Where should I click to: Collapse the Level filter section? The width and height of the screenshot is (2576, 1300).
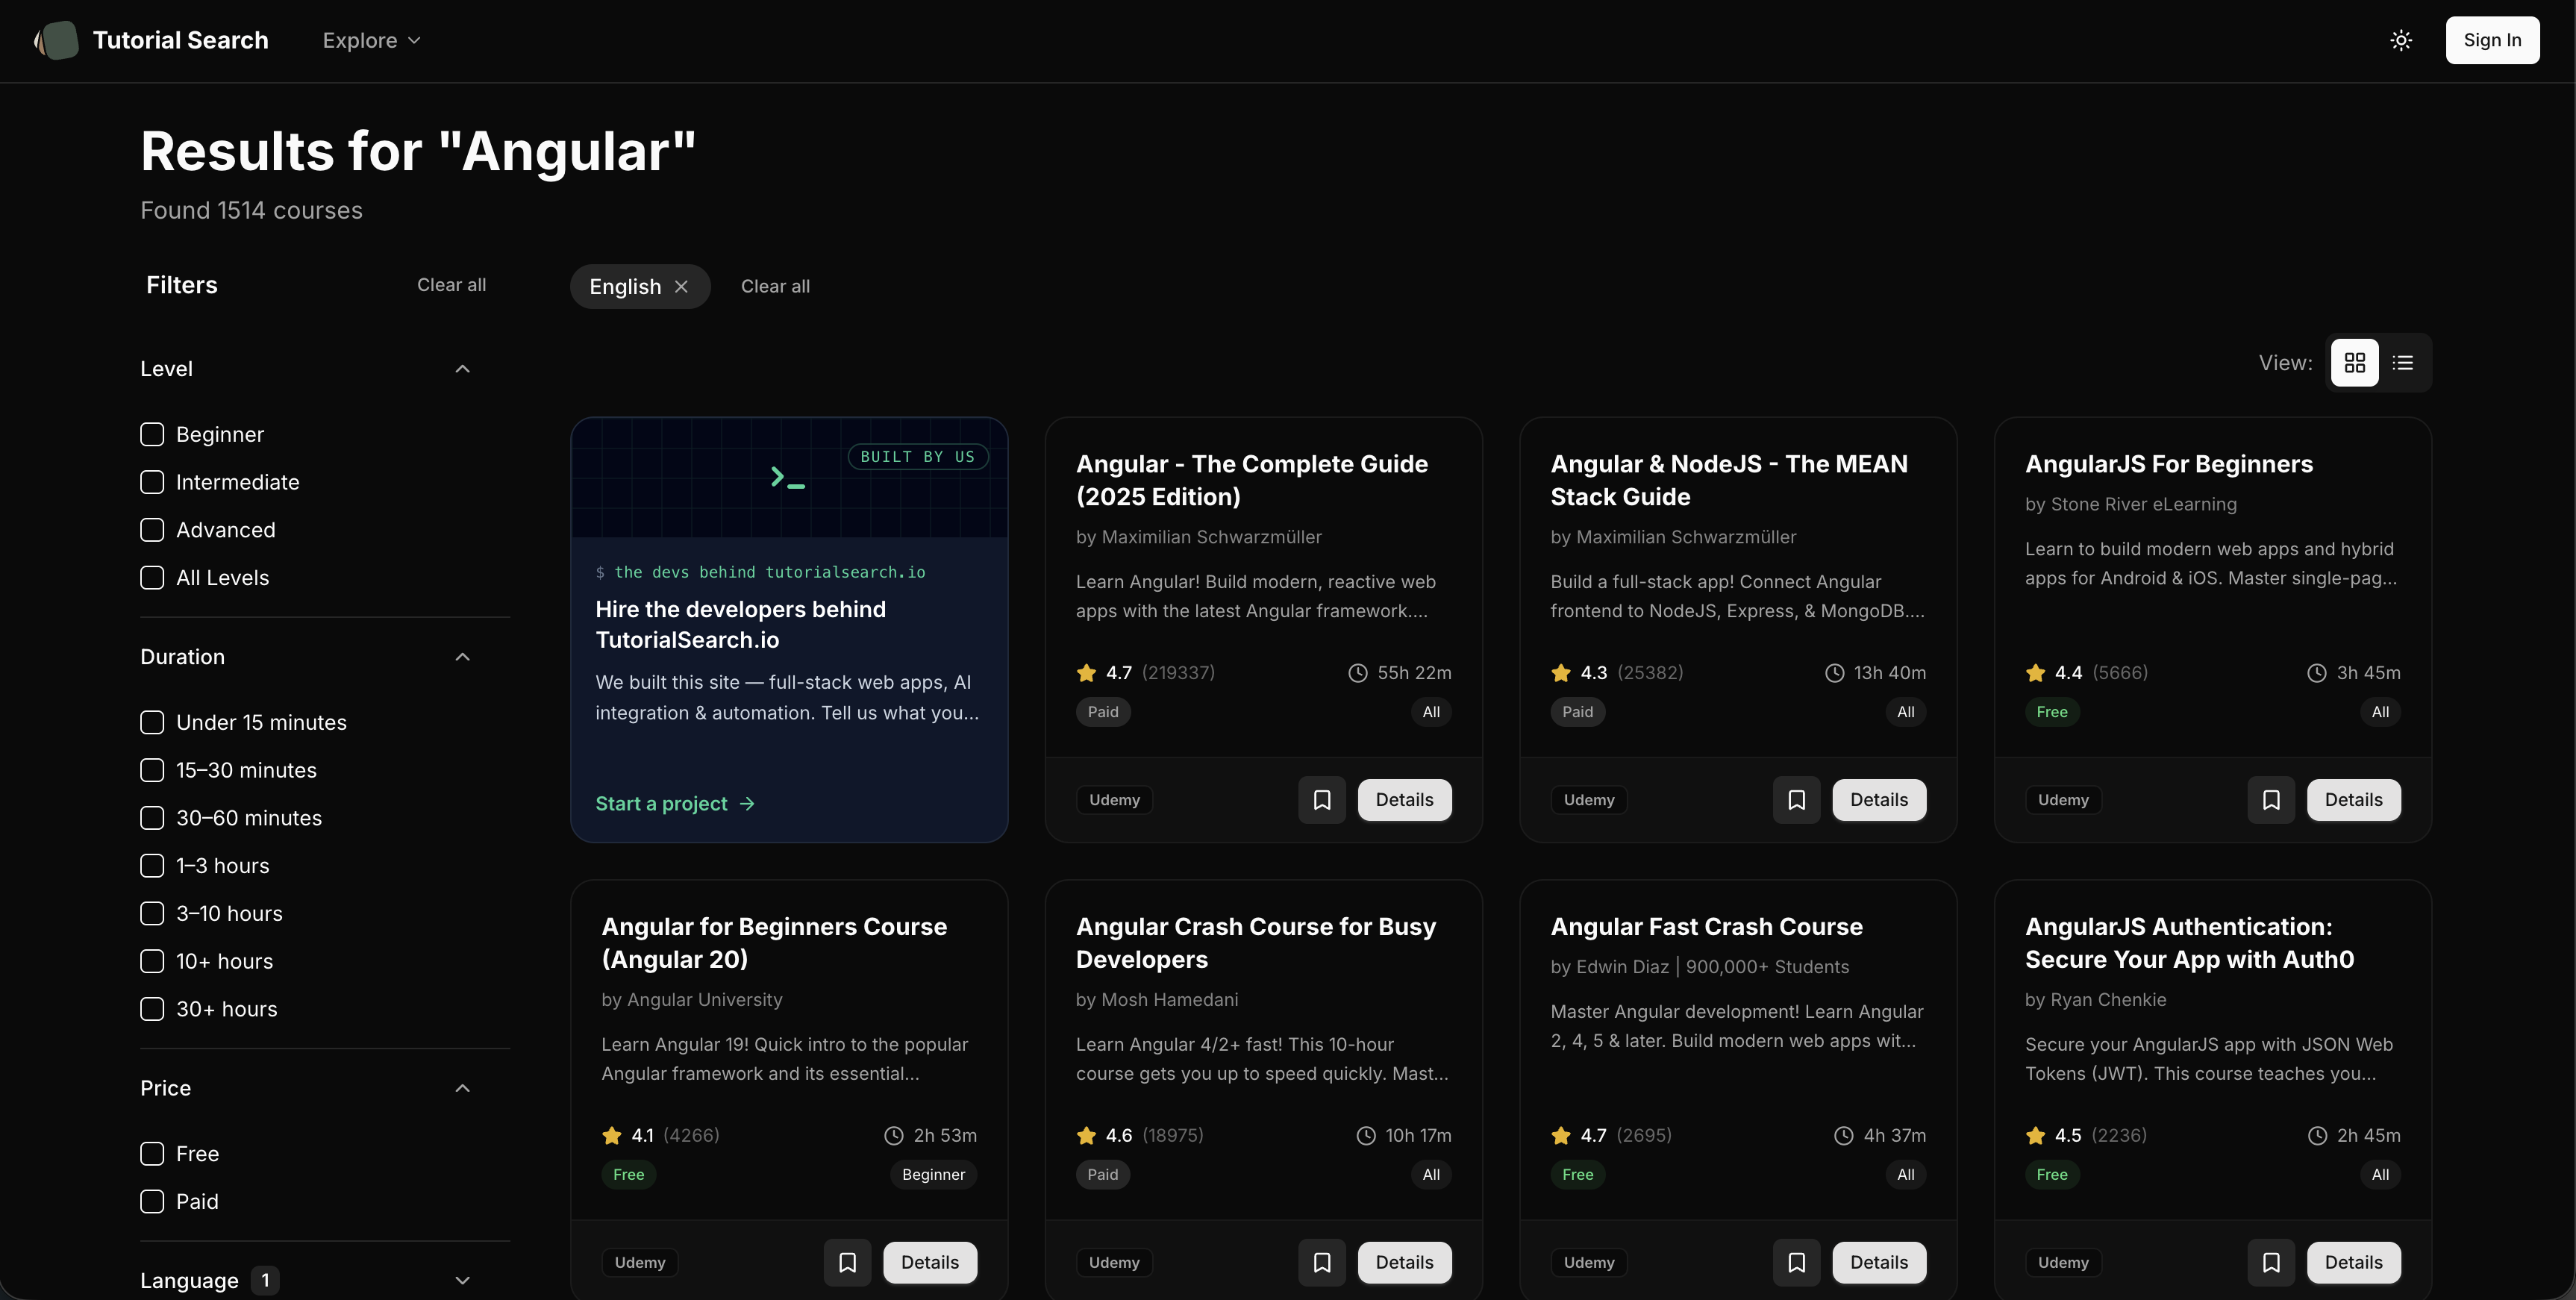point(462,369)
